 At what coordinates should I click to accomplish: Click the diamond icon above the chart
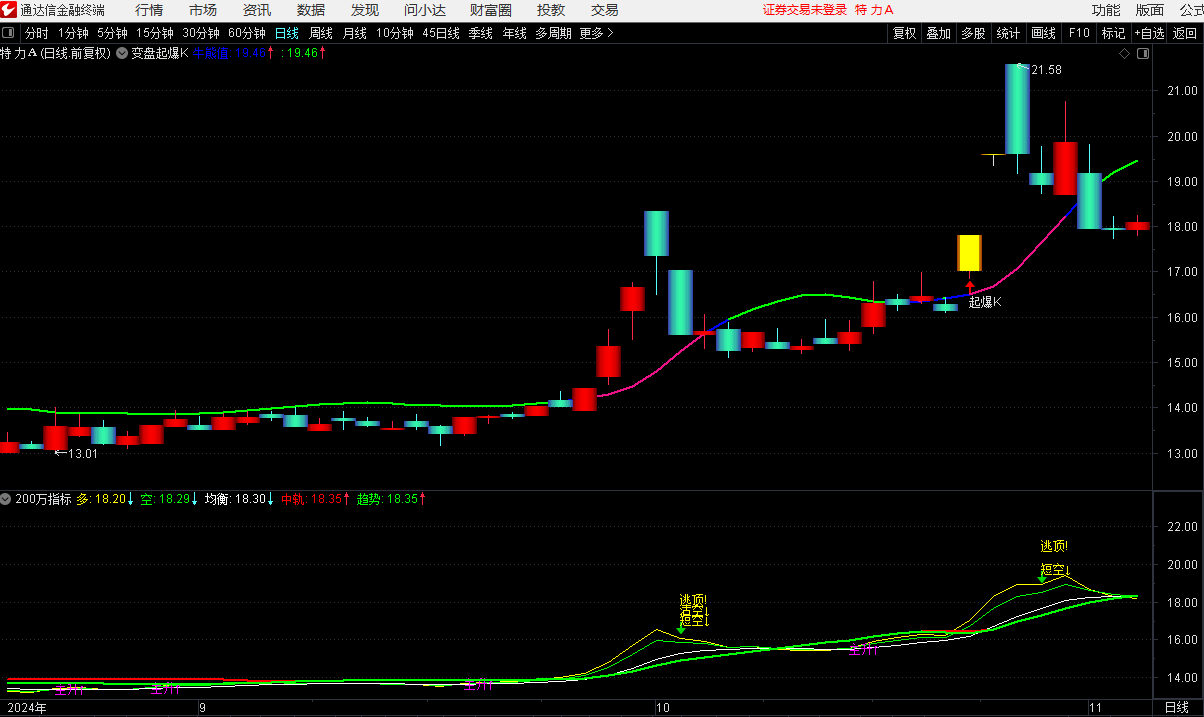click(1125, 53)
